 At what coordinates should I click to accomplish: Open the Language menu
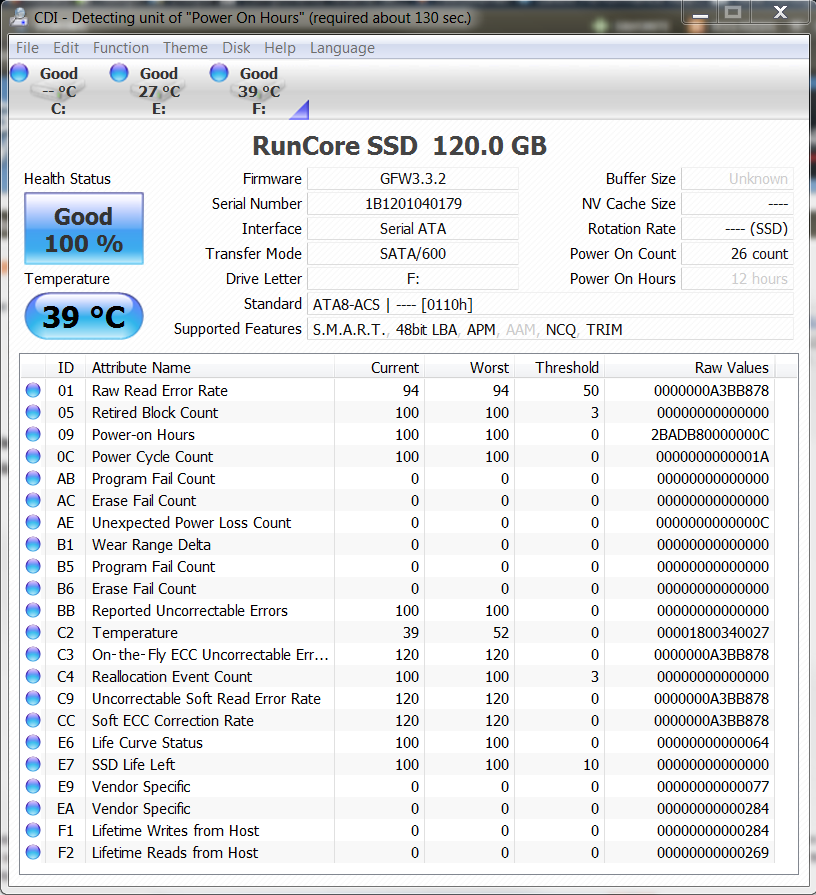coord(342,48)
